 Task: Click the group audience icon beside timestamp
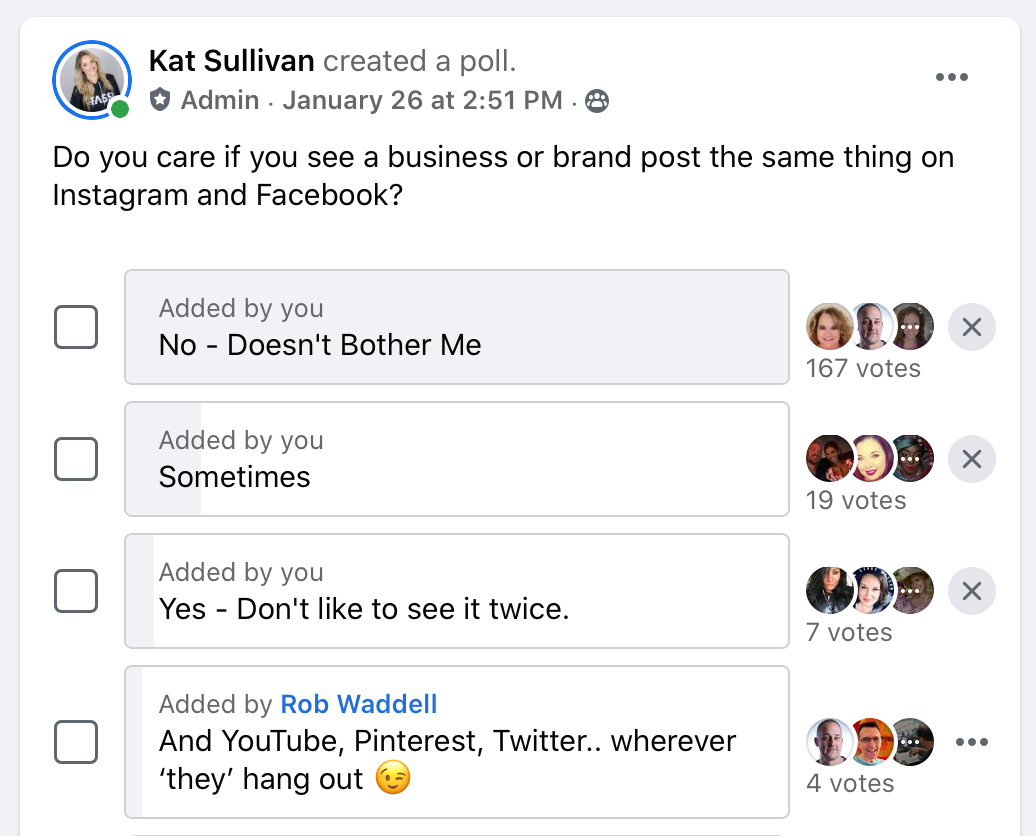[x=597, y=101]
